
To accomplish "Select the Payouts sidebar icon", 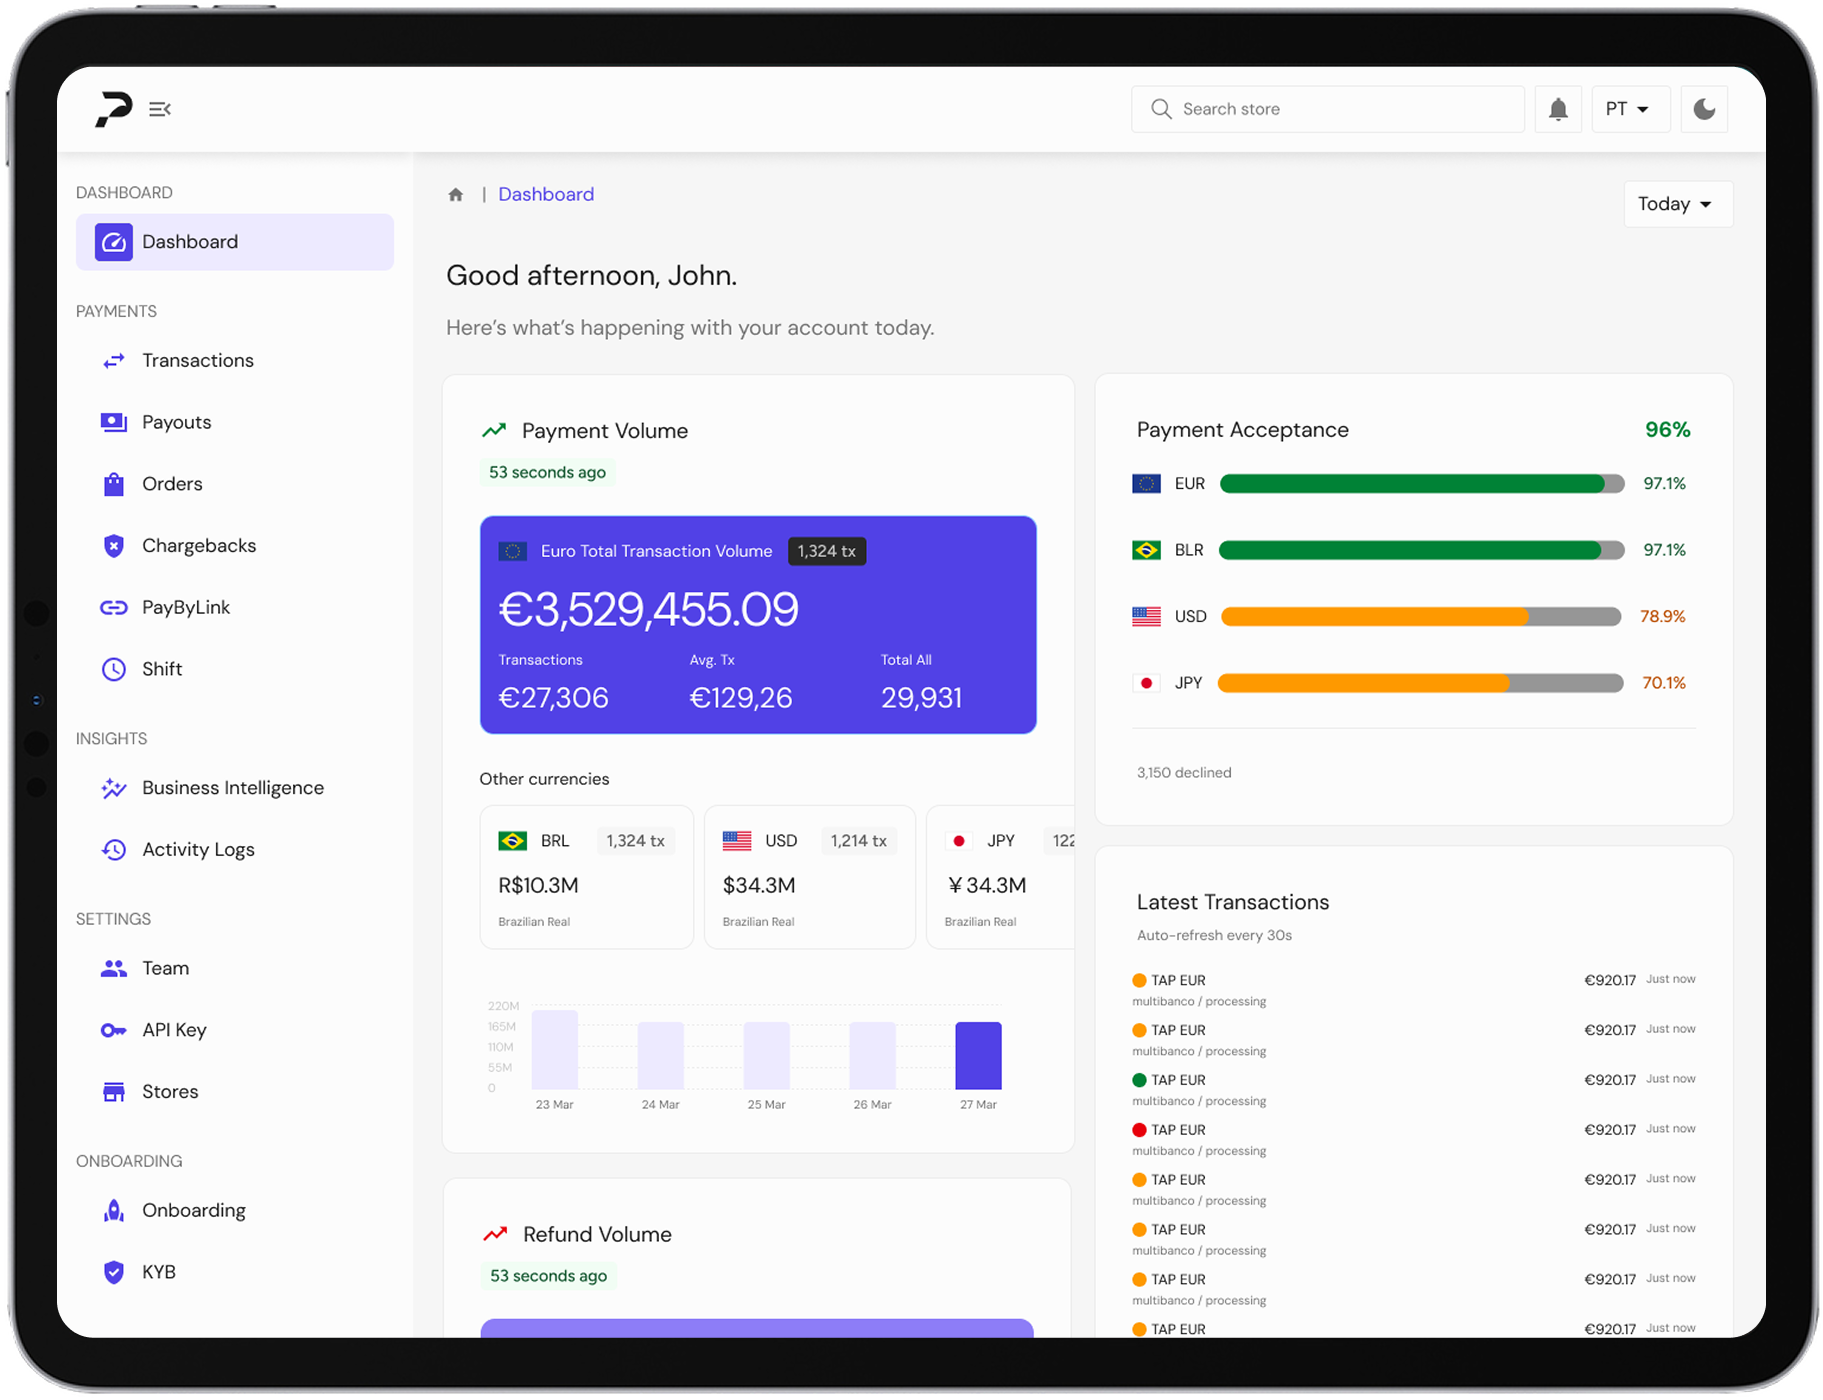I will [113, 421].
